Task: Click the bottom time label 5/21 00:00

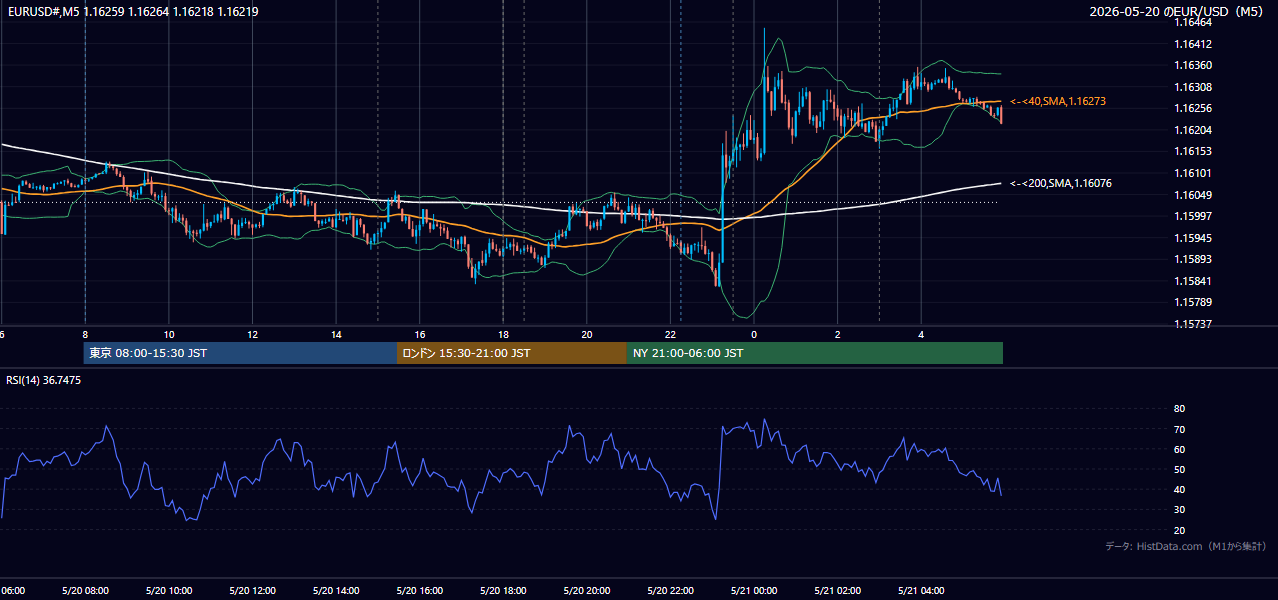Action: 754,591
